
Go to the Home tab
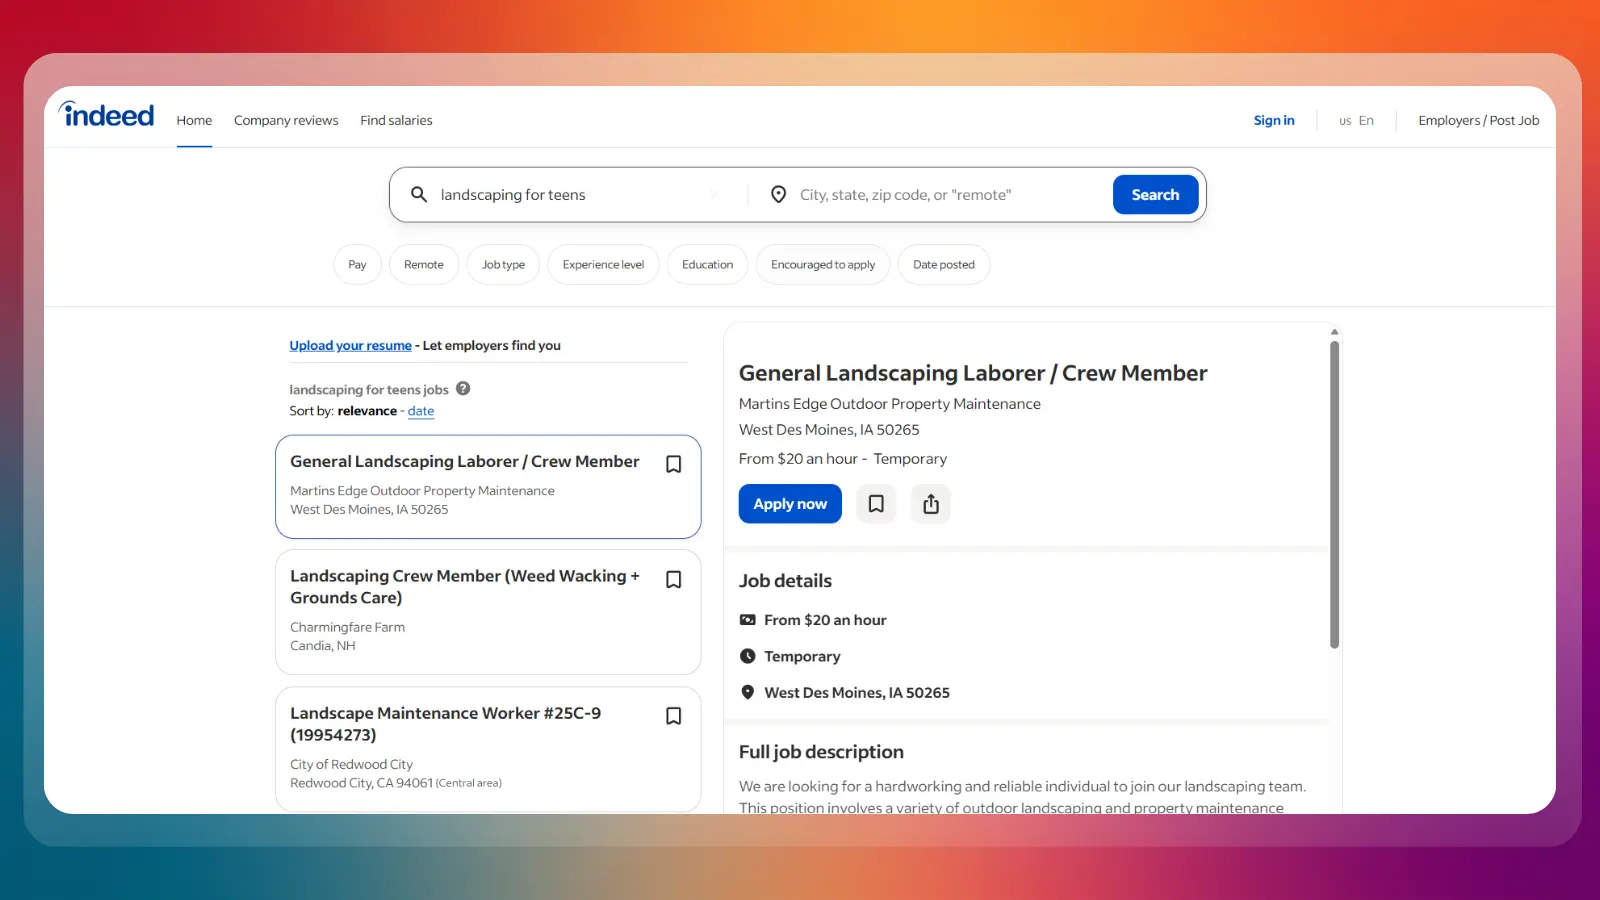pos(194,121)
